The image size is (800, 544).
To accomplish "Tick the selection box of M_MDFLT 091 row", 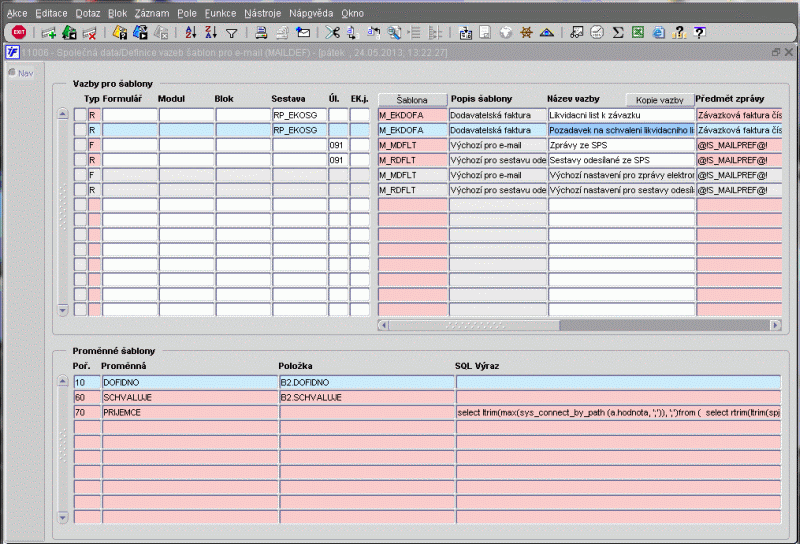I will coord(79,145).
